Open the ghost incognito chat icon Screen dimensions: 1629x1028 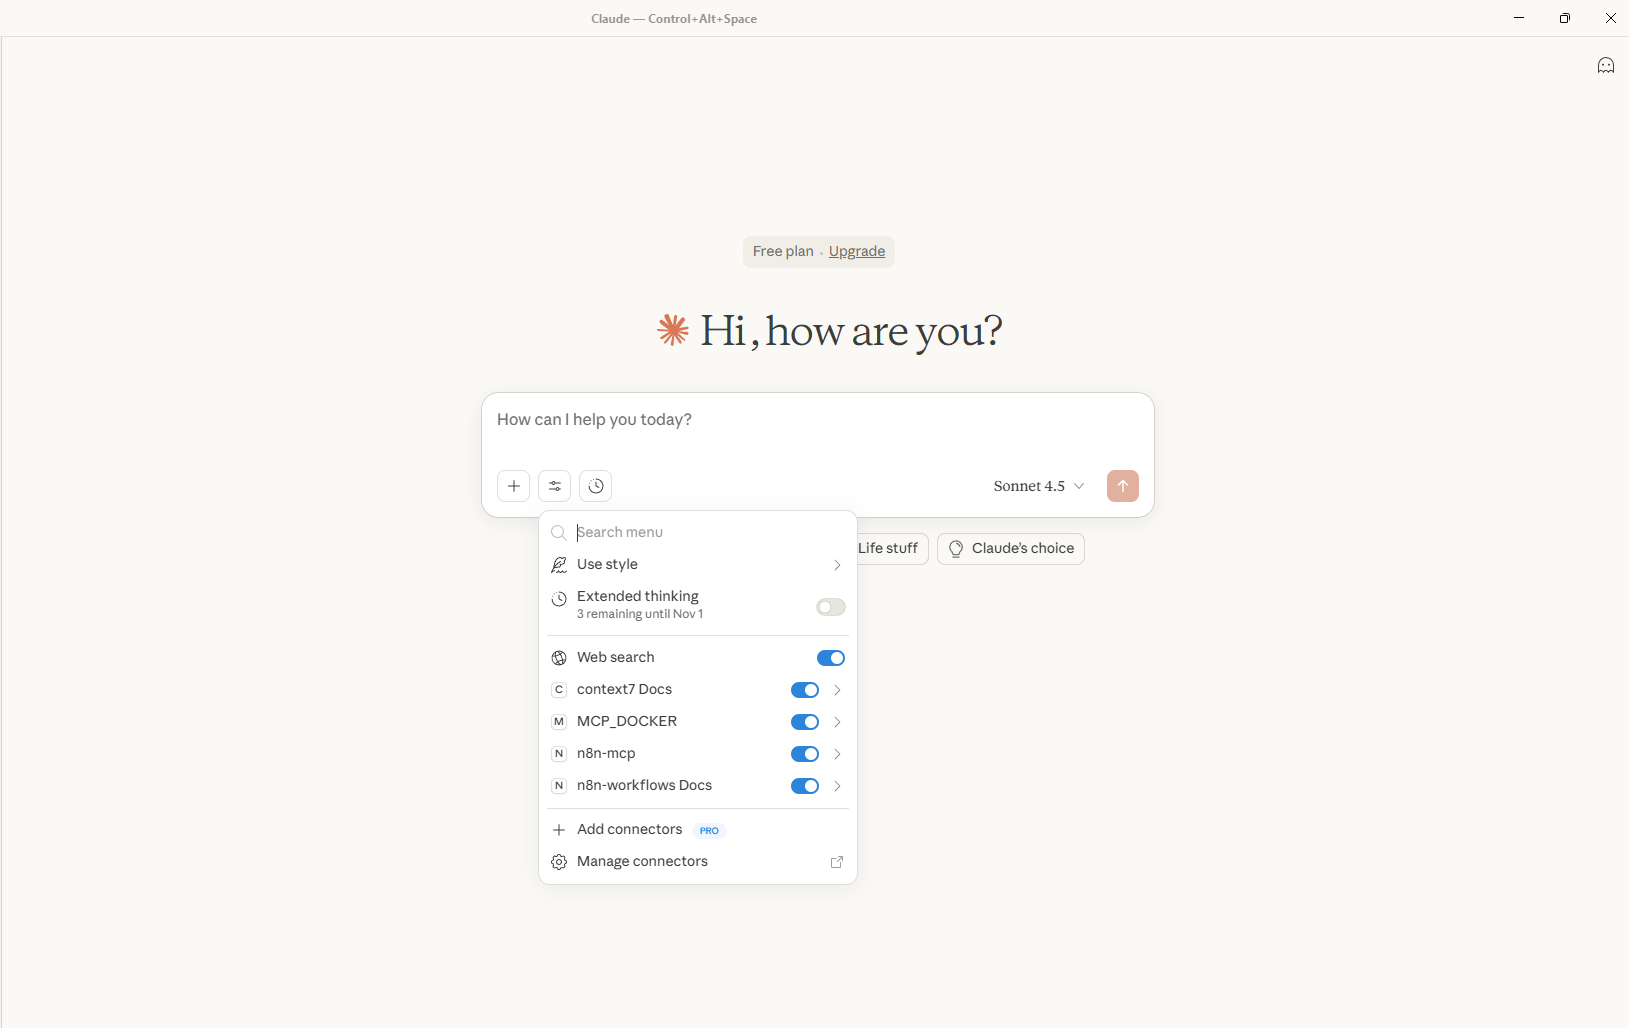pos(1606,66)
